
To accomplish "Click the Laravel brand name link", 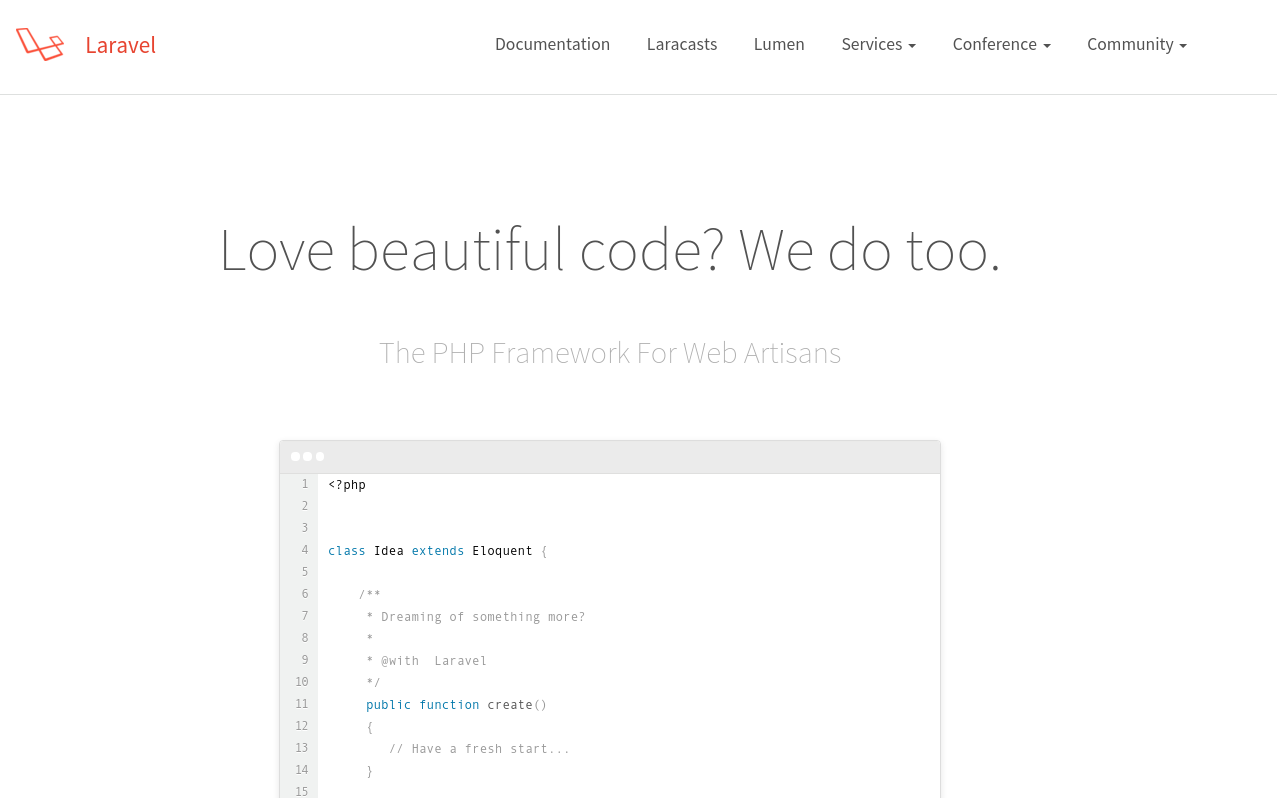I will point(121,45).
